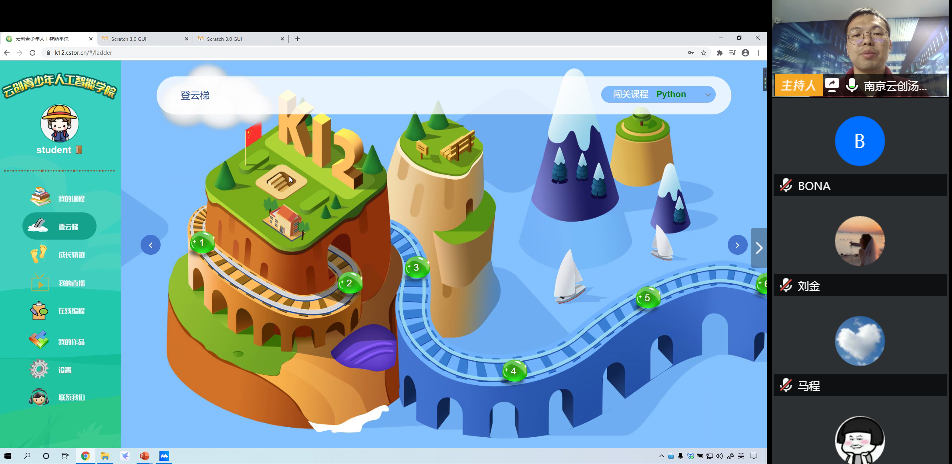Open a new browser tab with plus
The height and width of the screenshot is (464, 952).
[x=297, y=38]
